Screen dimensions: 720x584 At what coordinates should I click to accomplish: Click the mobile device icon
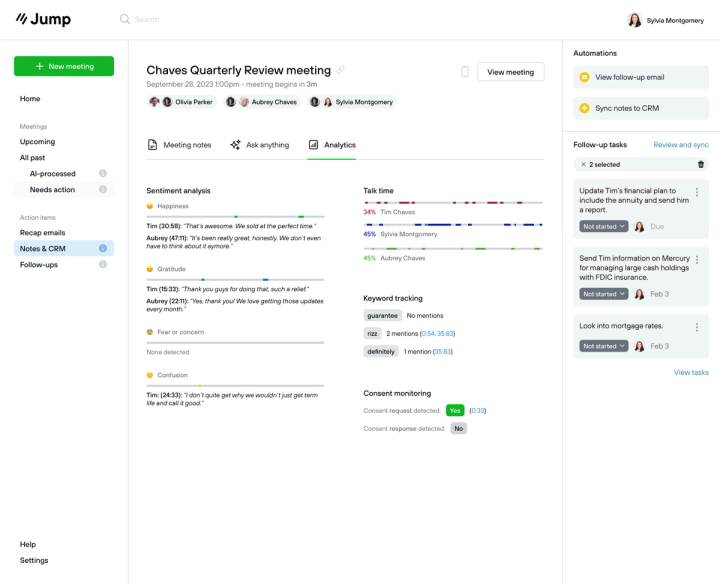[x=465, y=72]
